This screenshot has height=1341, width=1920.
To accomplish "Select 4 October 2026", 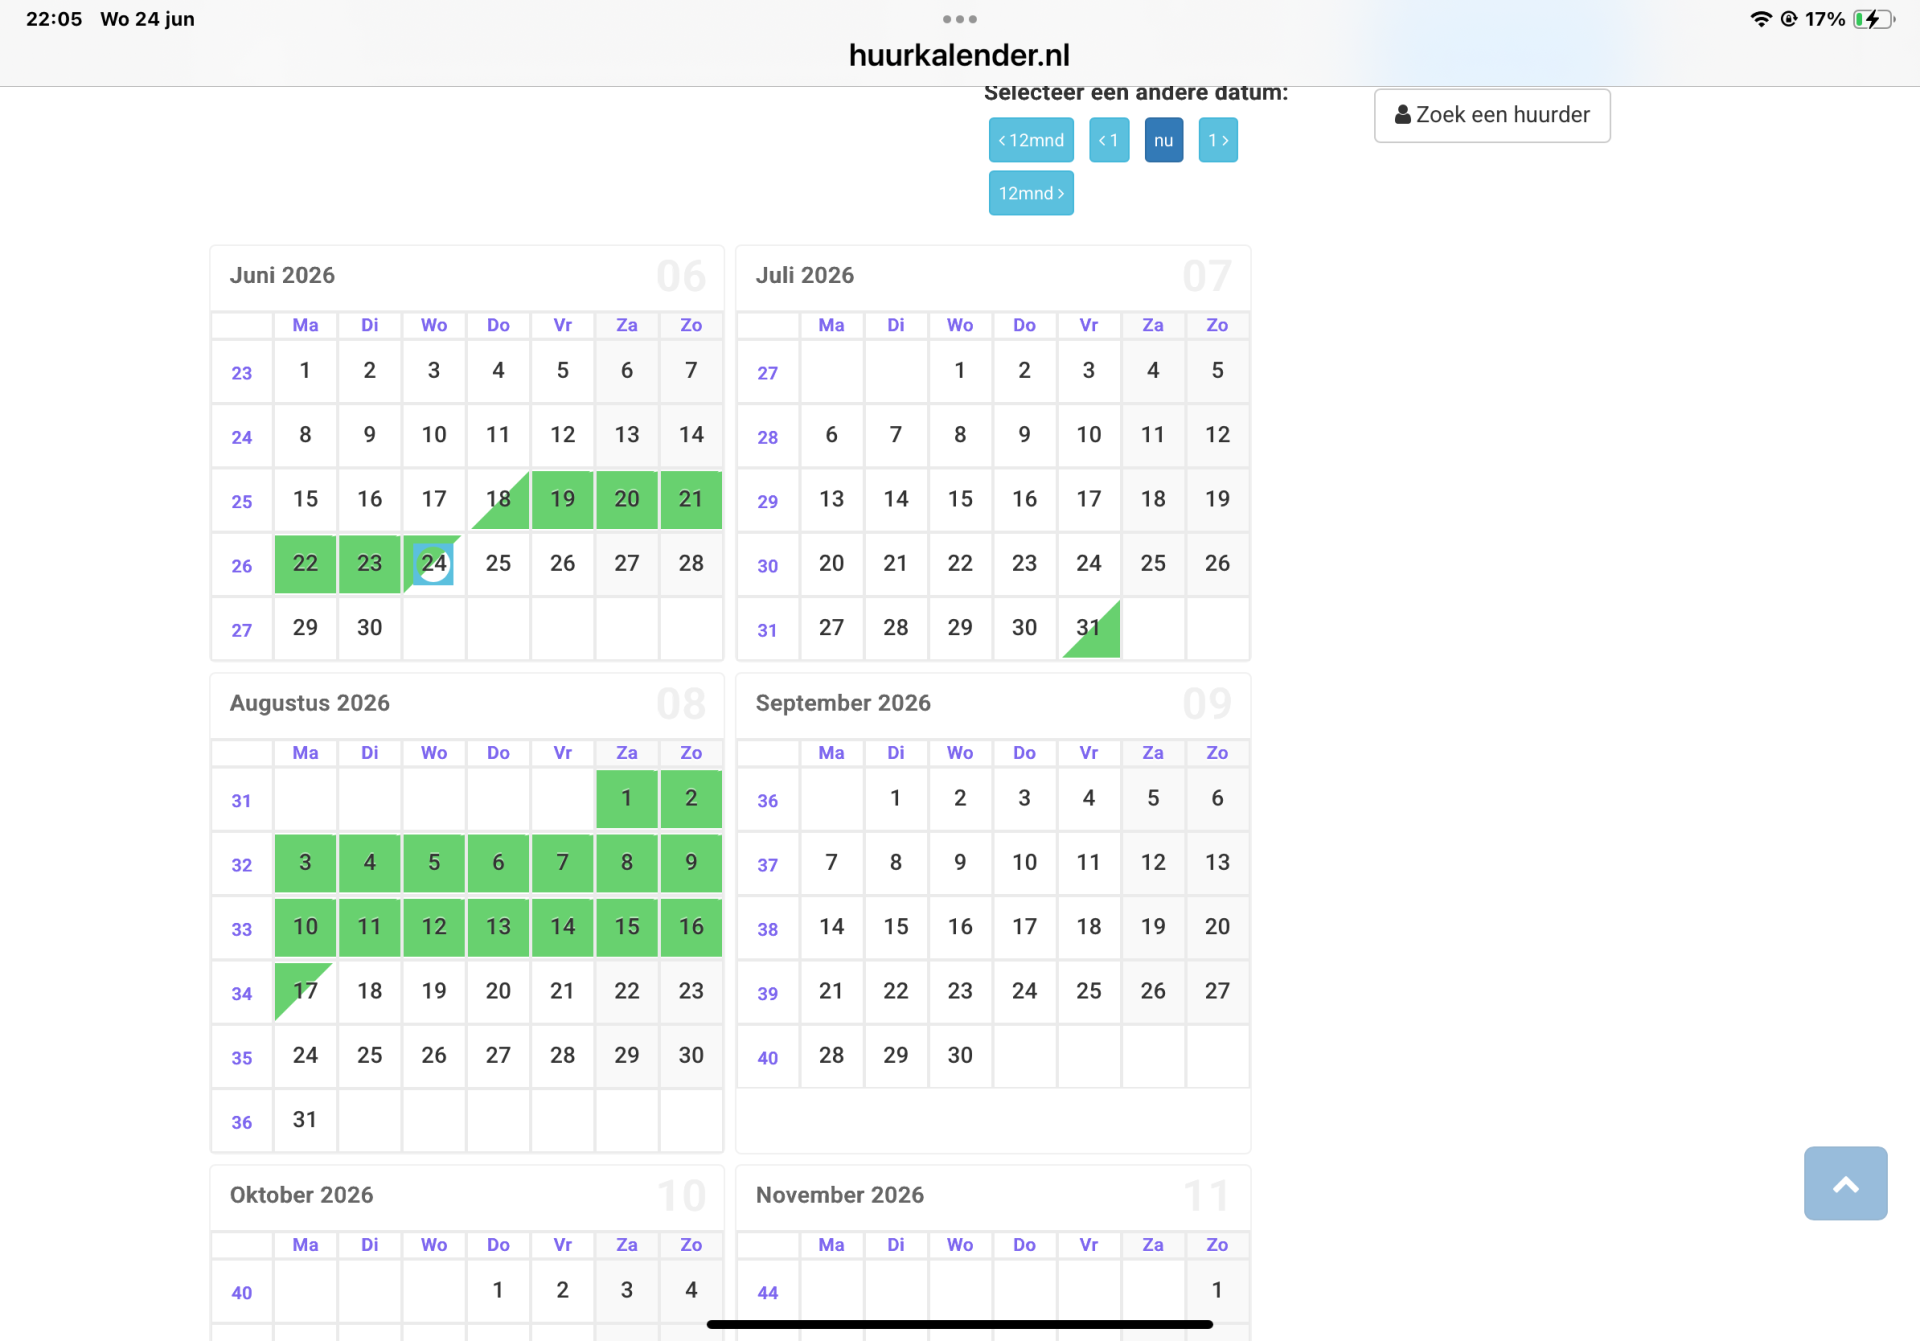I will 691,1290.
